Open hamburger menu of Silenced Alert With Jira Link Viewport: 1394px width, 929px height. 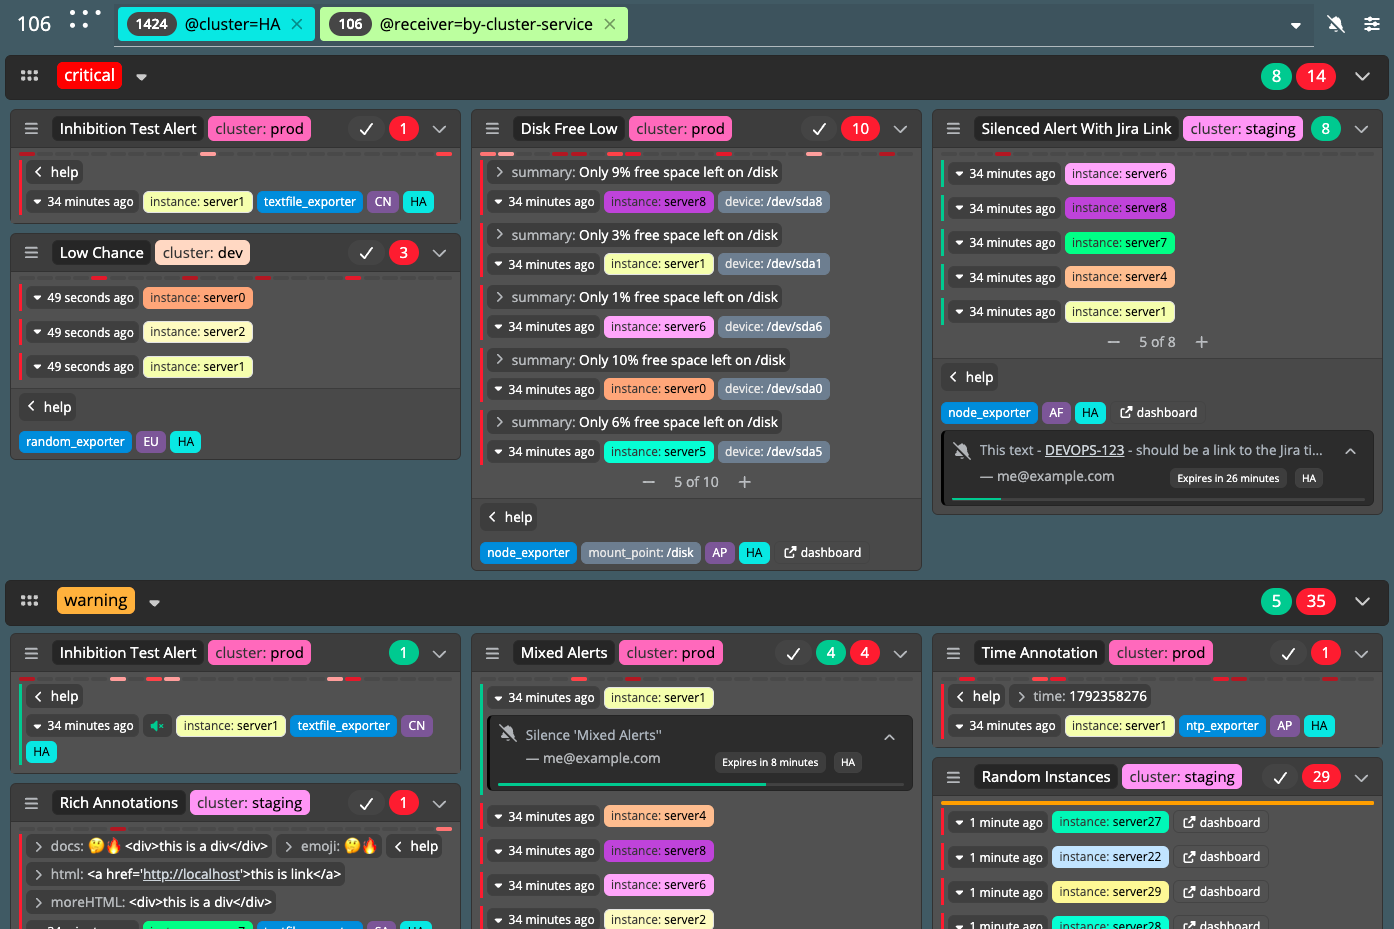[953, 129]
